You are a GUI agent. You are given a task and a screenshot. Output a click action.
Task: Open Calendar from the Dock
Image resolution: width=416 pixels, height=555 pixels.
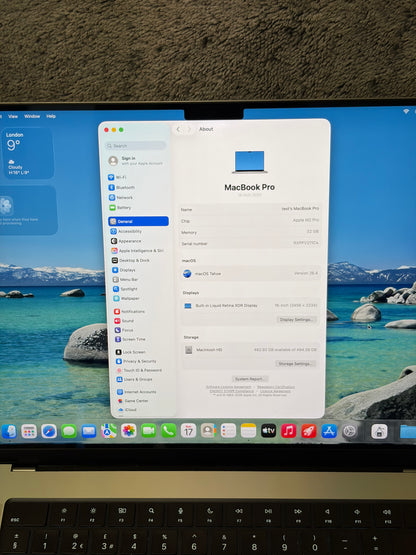click(x=188, y=431)
